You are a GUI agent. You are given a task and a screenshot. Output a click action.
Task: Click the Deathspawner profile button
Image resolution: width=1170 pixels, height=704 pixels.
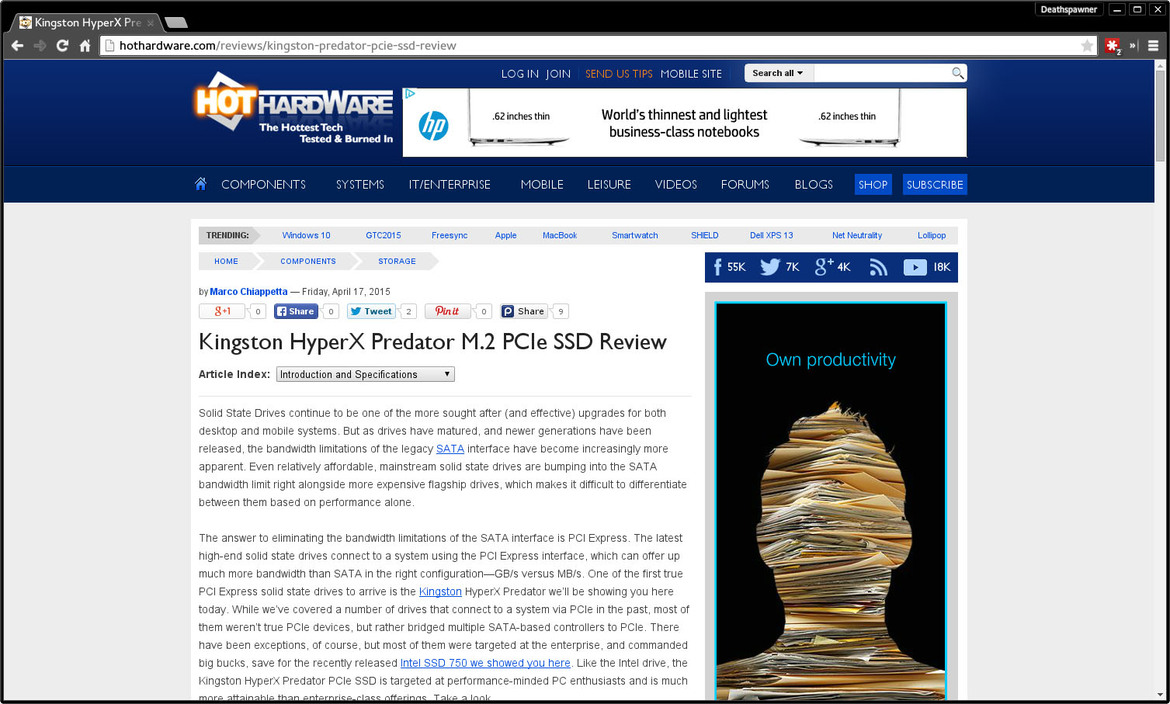click(x=1069, y=10)
